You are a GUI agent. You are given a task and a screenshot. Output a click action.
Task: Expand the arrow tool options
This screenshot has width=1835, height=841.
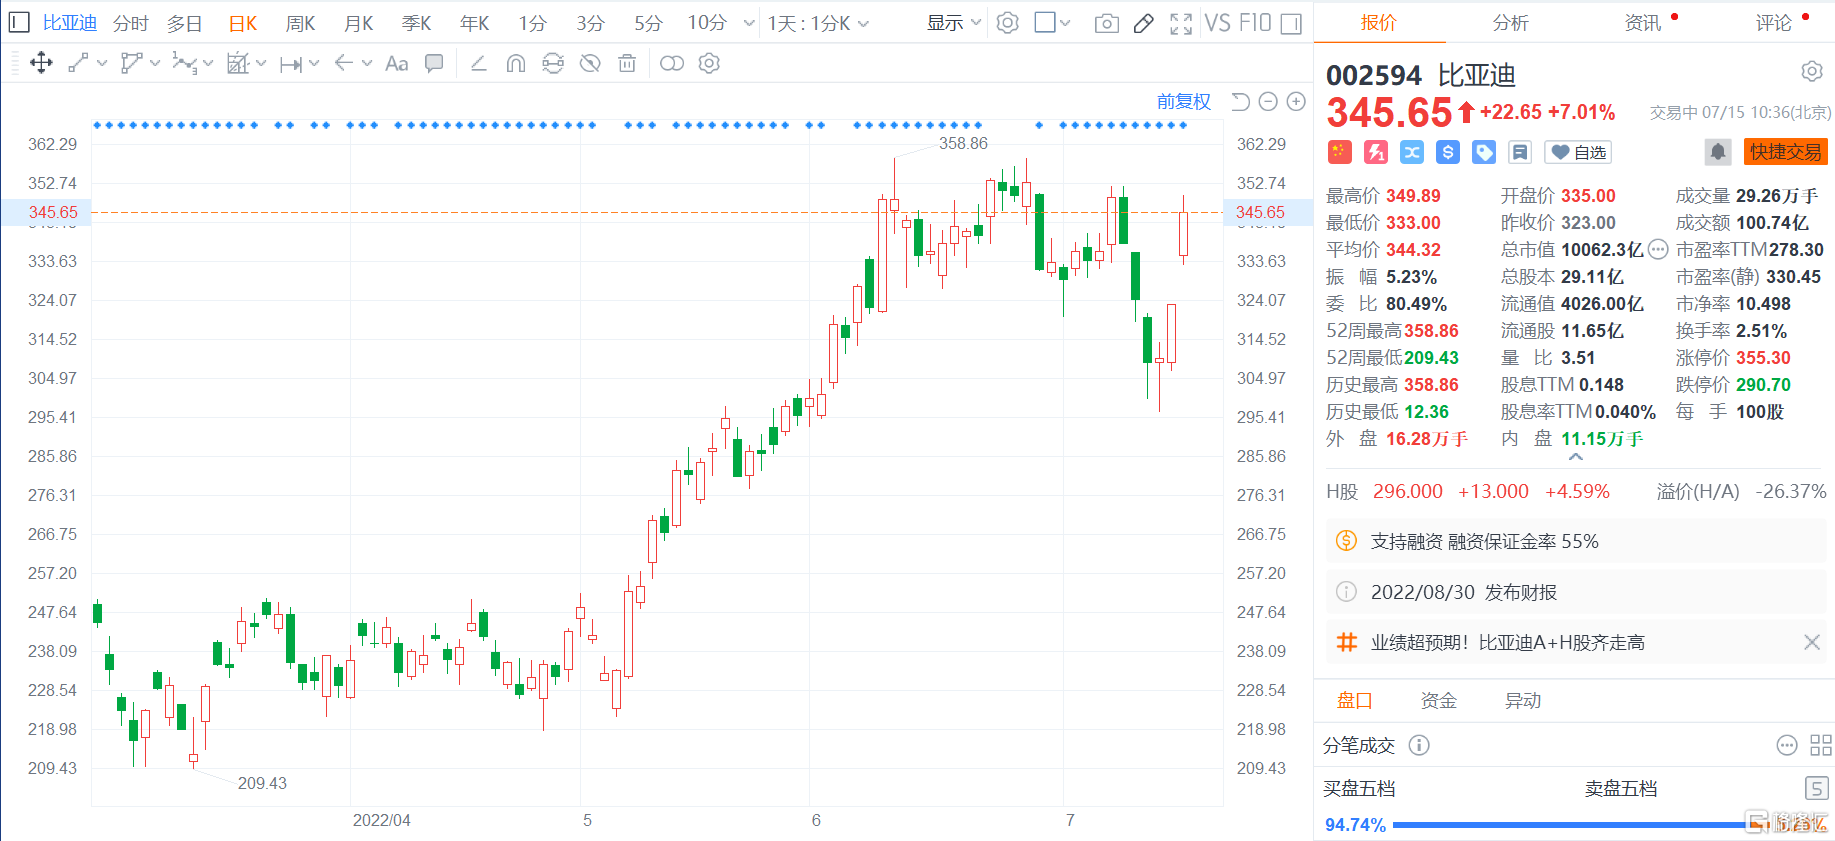tap(367, 63)
